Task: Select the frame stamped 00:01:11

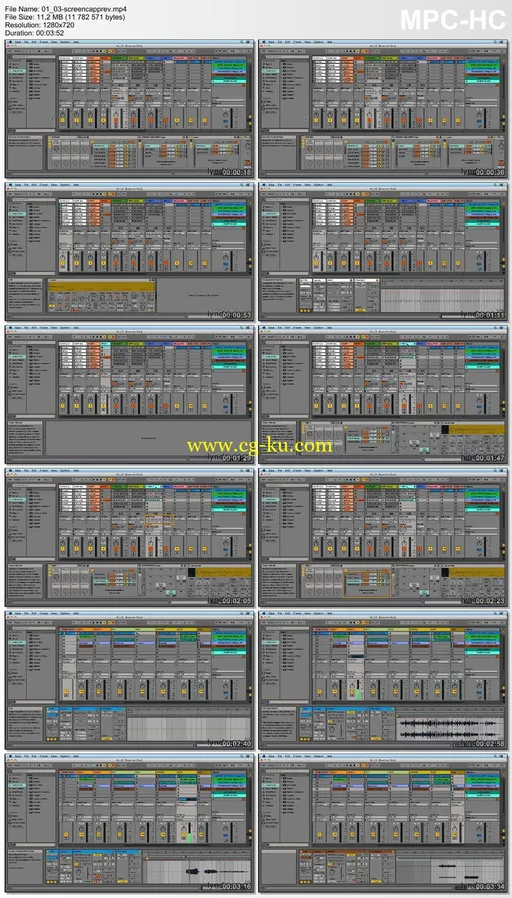Action: (x=383, y=251)
